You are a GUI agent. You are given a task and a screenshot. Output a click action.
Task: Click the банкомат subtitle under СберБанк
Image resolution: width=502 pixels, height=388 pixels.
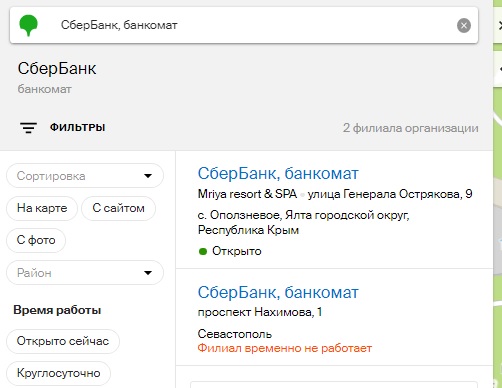(44, 89)
